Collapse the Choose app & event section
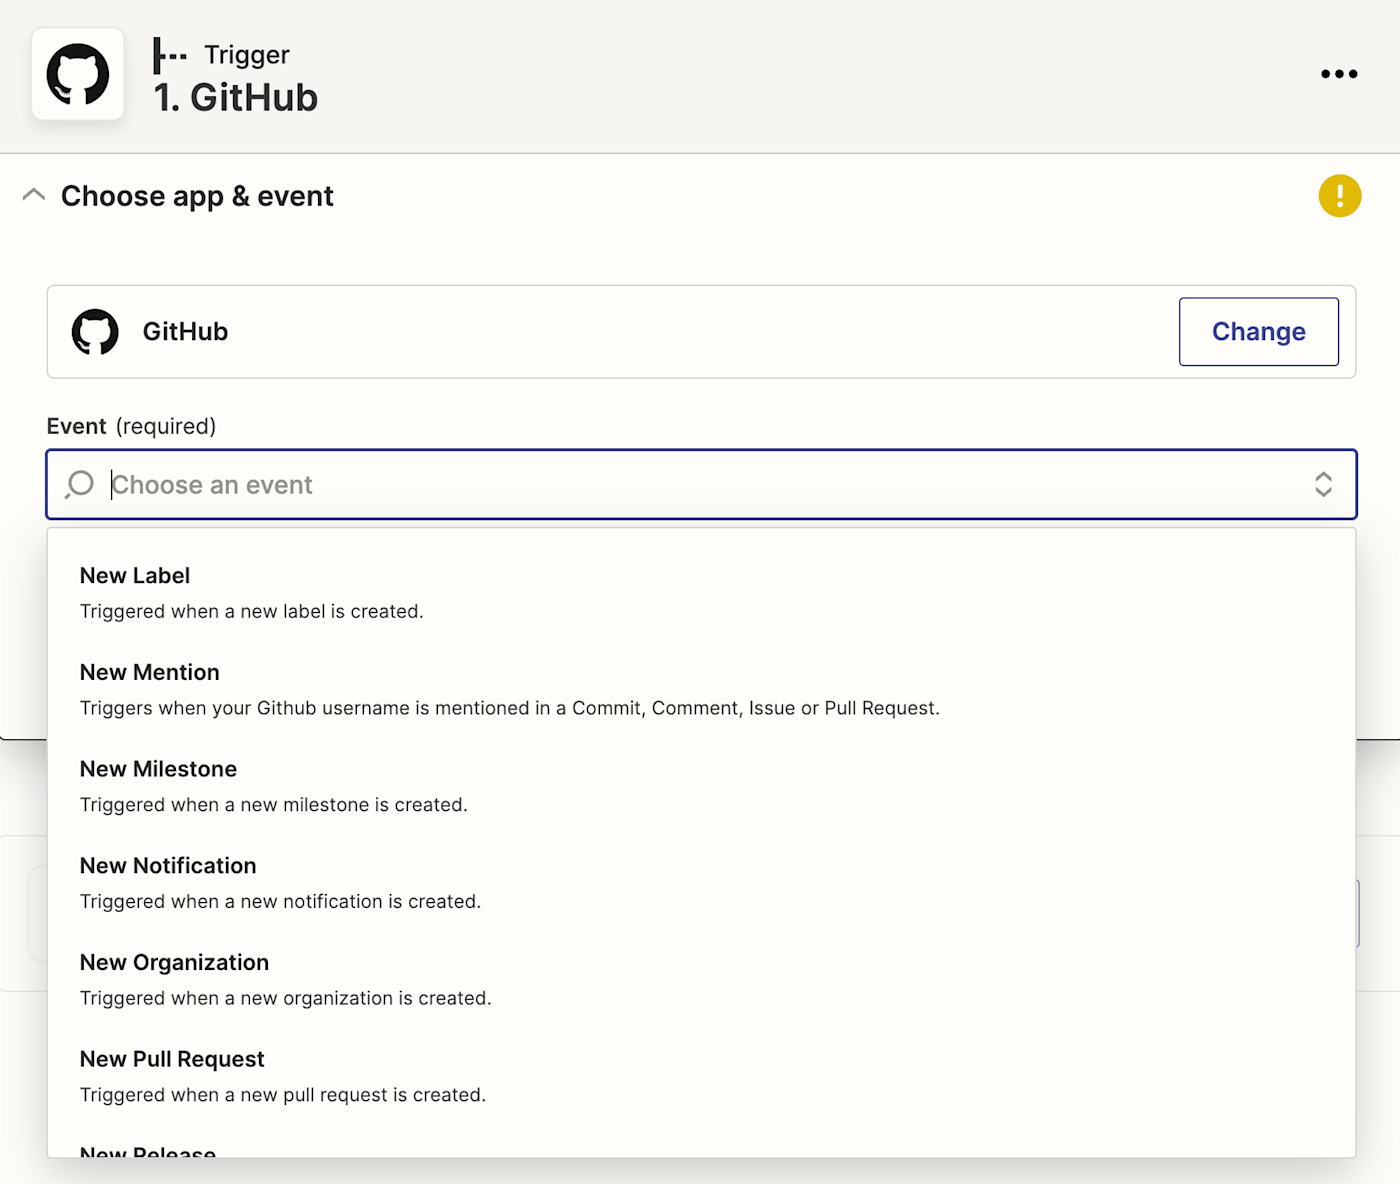The width and height of the screenshot is (1400, 1184). (x=34, y=195)
